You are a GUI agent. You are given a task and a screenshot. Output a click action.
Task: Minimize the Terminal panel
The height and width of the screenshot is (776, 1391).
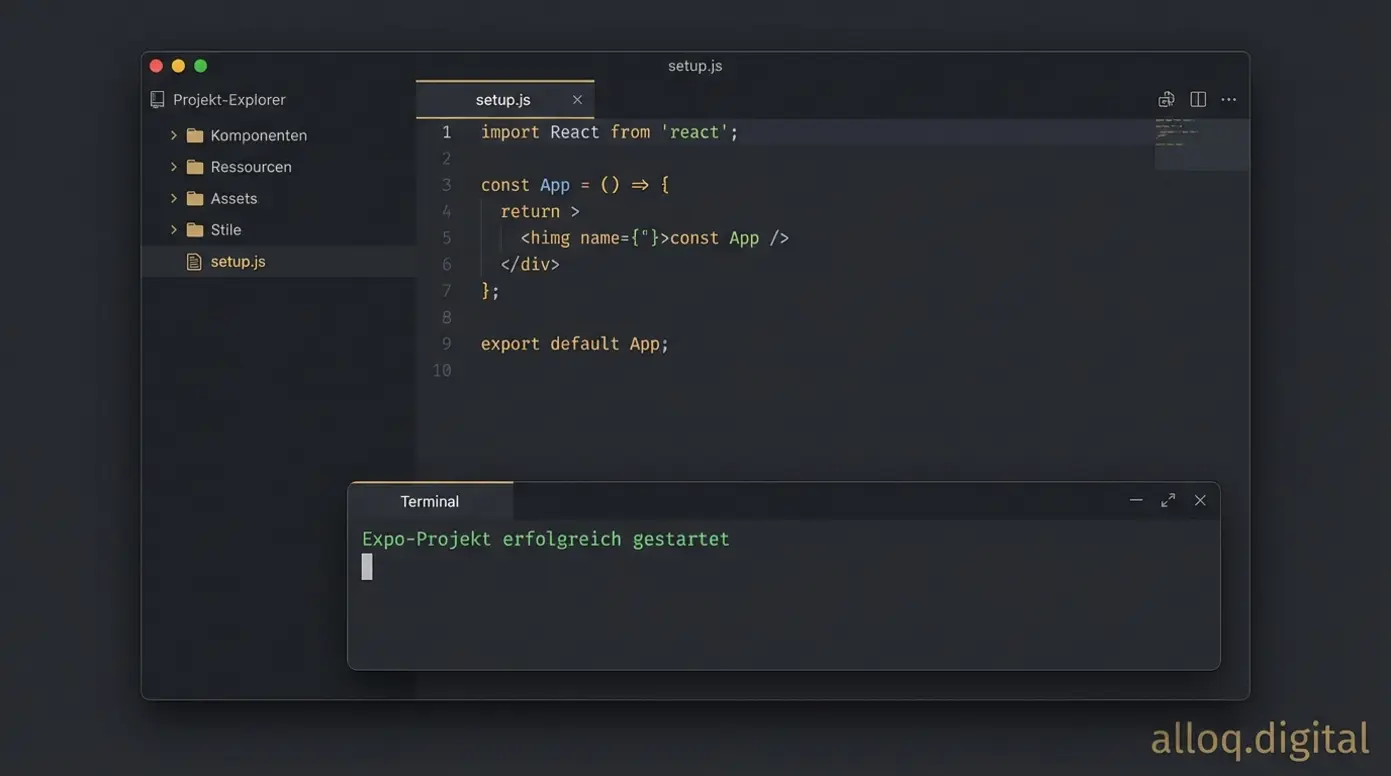pos(1136,499)
